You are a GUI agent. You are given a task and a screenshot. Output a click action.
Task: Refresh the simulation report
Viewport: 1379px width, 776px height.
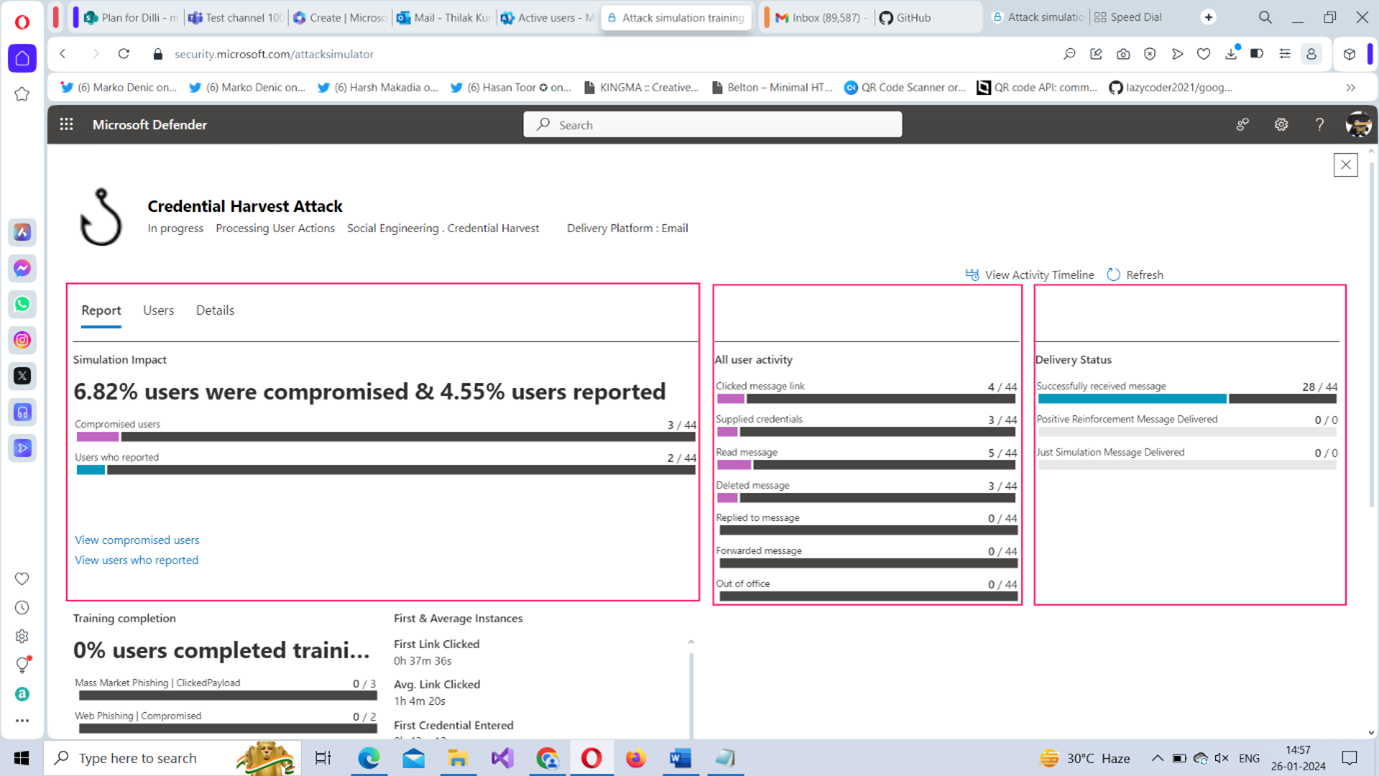tap(1135, 275)
